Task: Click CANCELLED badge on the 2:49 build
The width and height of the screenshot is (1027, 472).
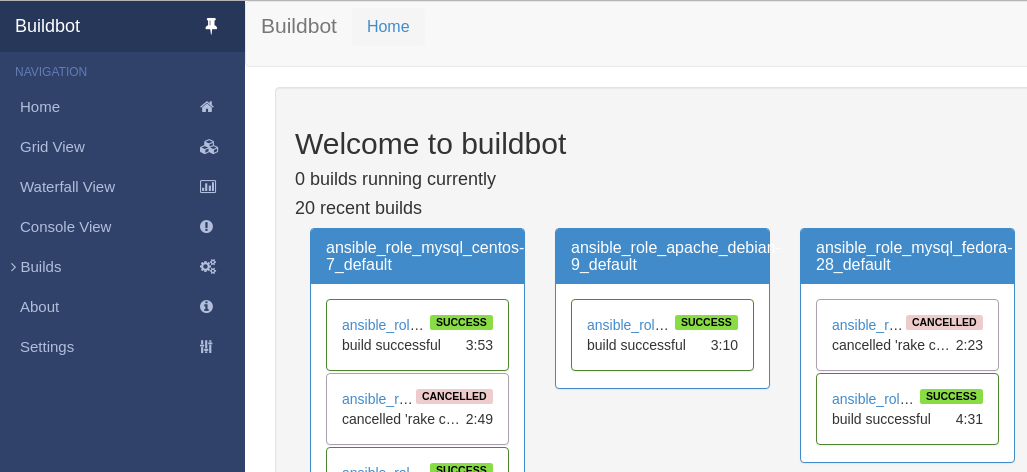Action: coord(454,396)
